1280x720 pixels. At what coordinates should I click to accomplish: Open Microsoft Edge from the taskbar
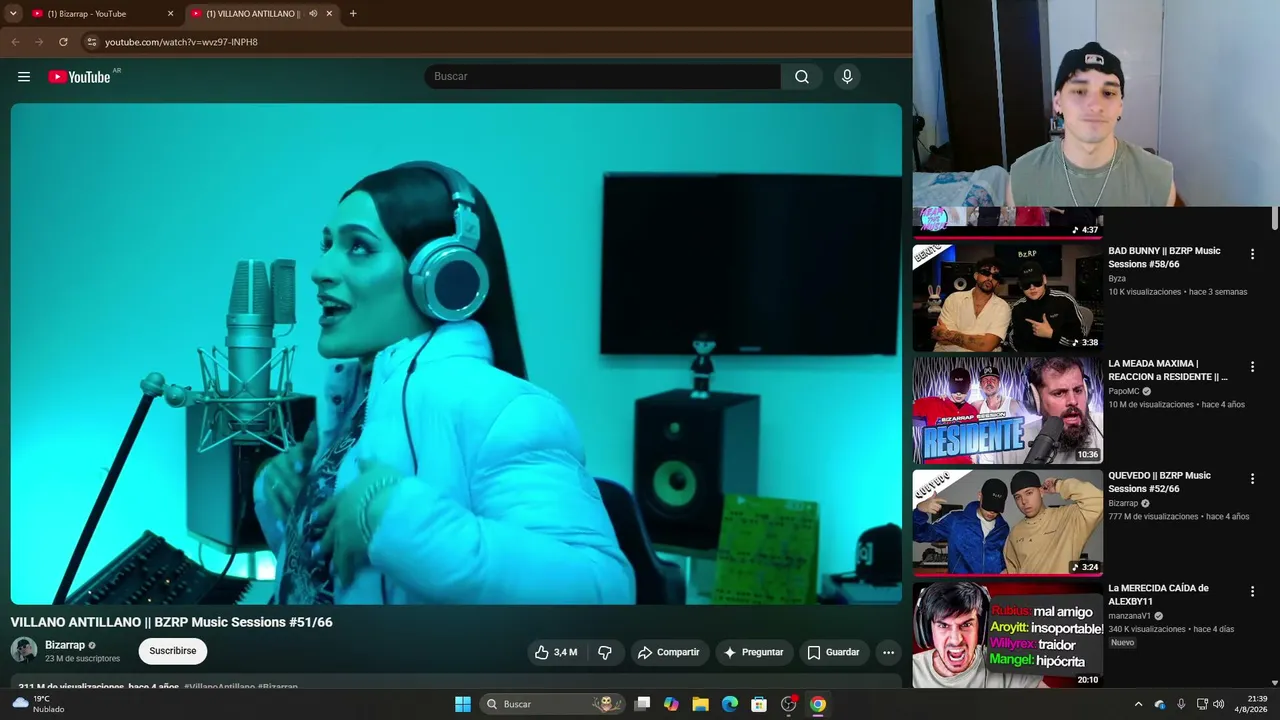(730, 704)
